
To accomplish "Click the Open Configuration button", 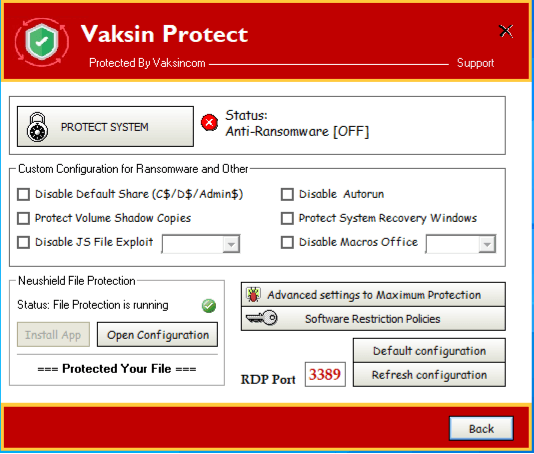I will [x=157, y=335].
